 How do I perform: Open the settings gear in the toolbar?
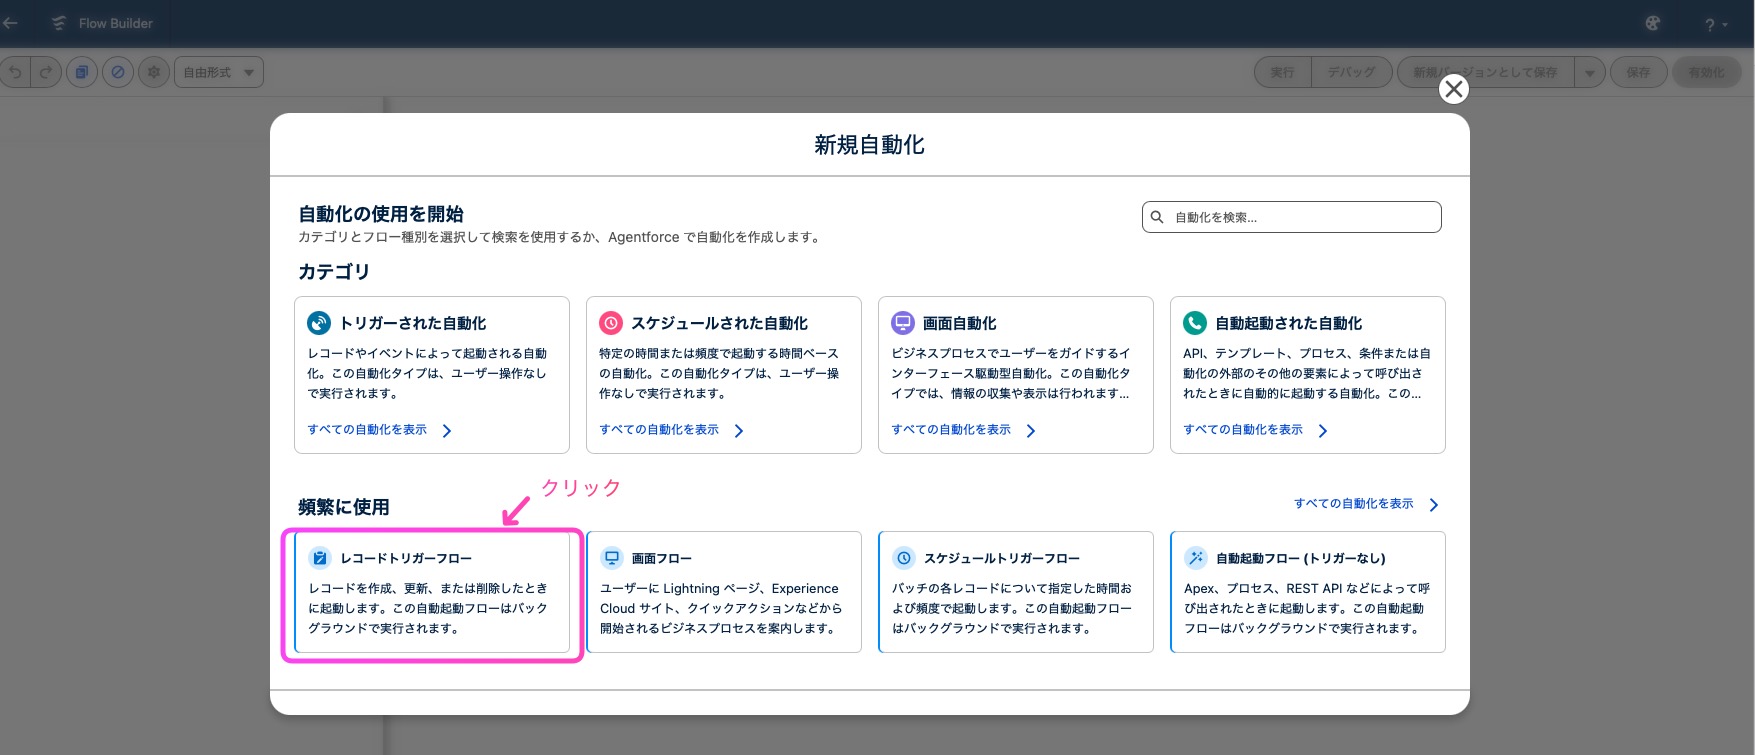point(154,72)
